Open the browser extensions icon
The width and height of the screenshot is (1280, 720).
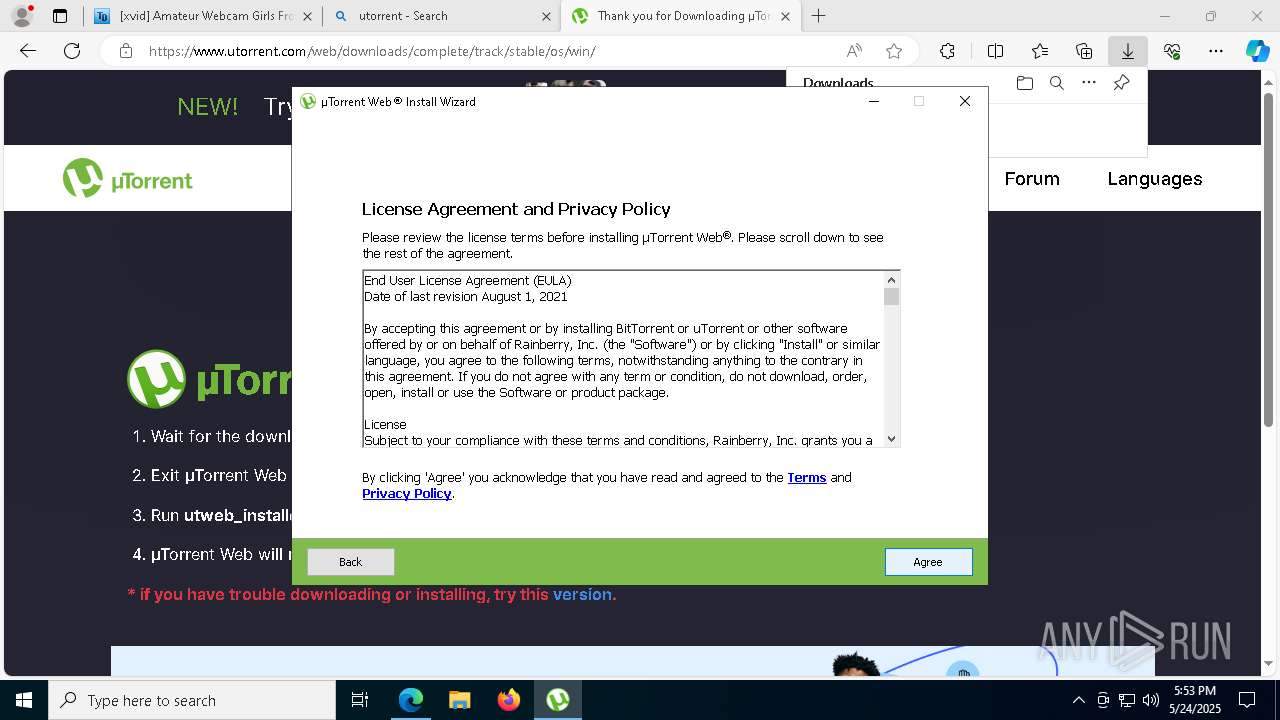(947, 51)
